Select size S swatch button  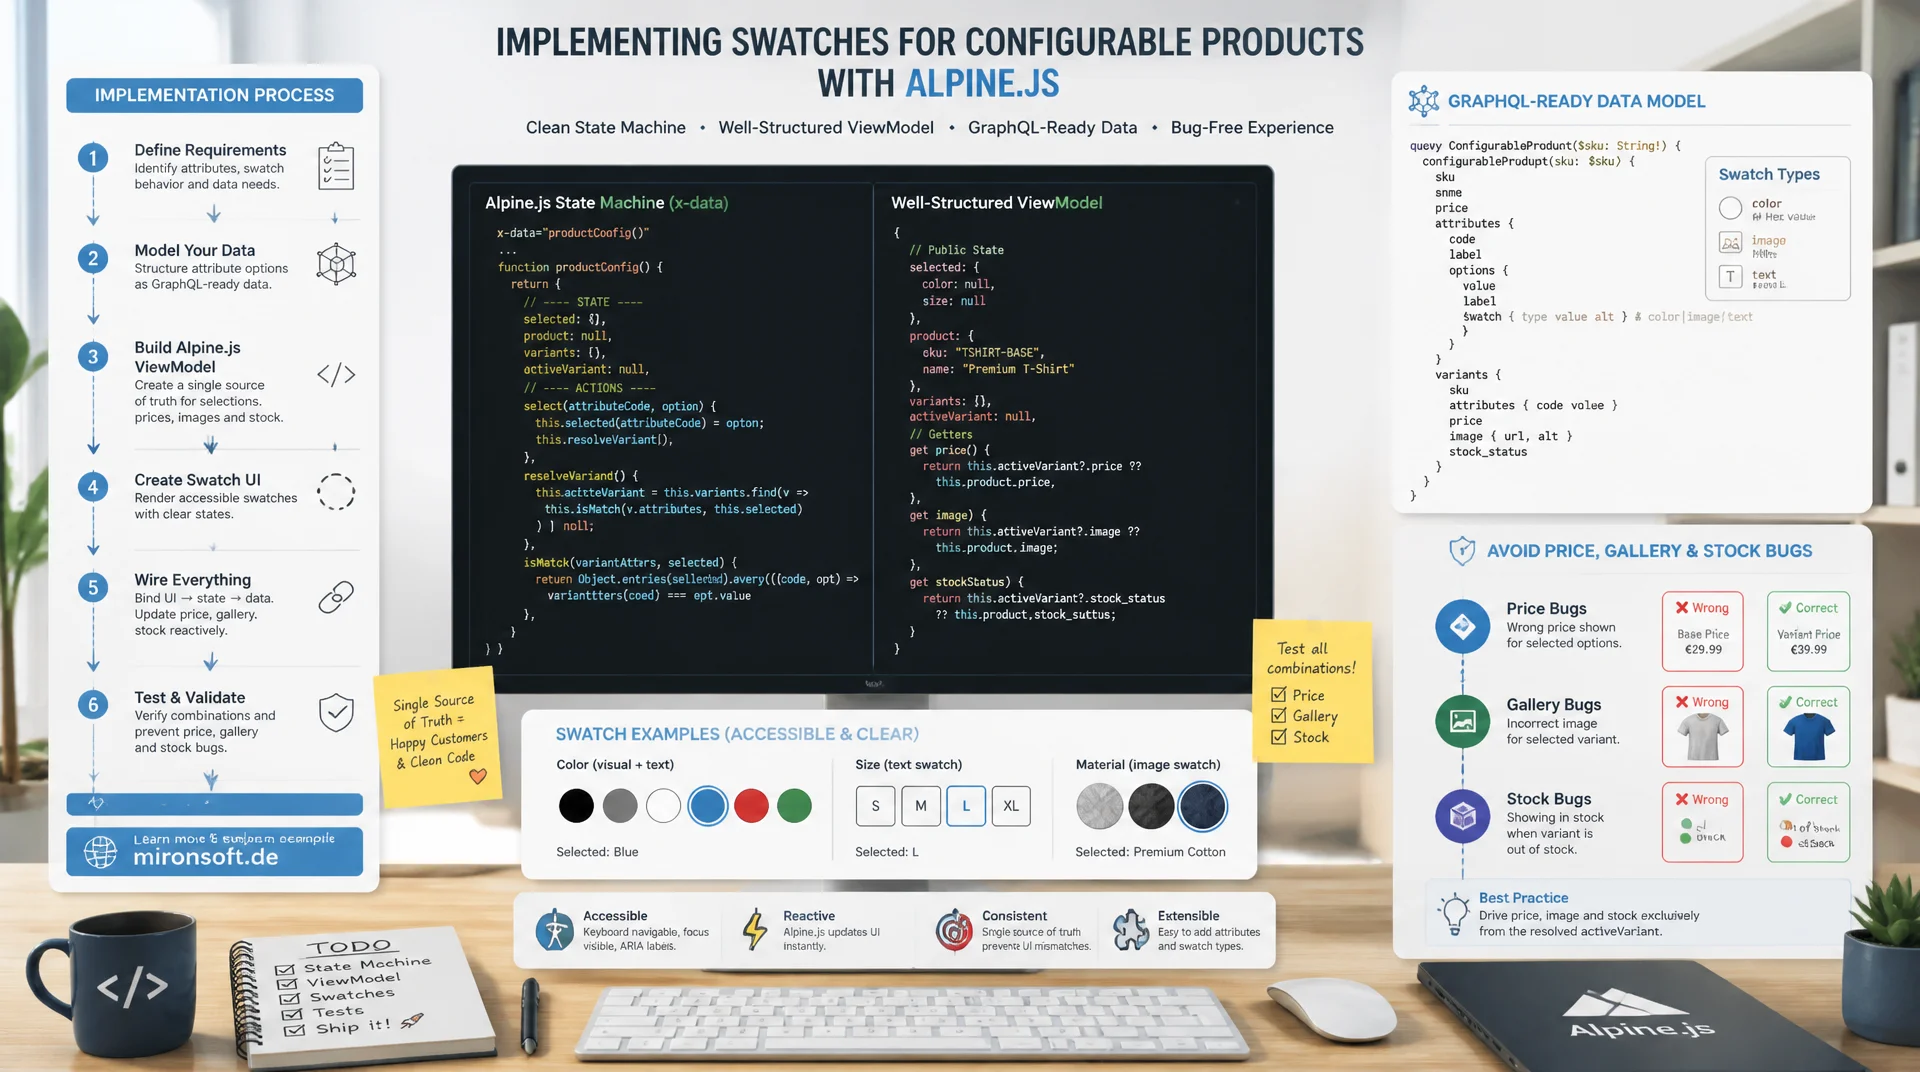click(x=875, y=806)
